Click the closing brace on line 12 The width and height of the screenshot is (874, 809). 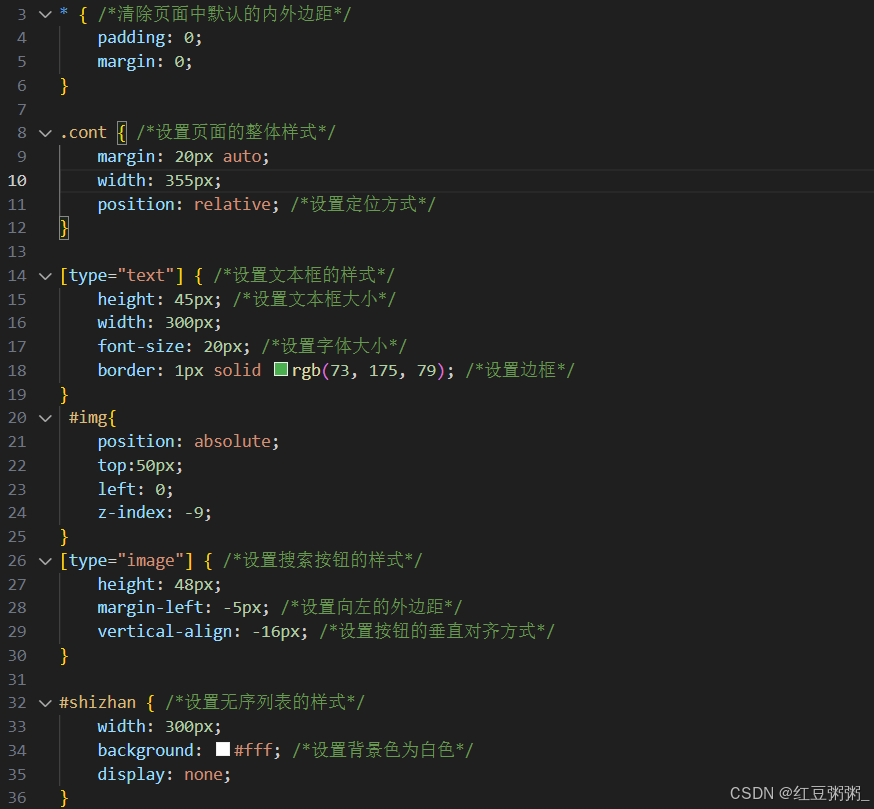(x=64, y=228)
